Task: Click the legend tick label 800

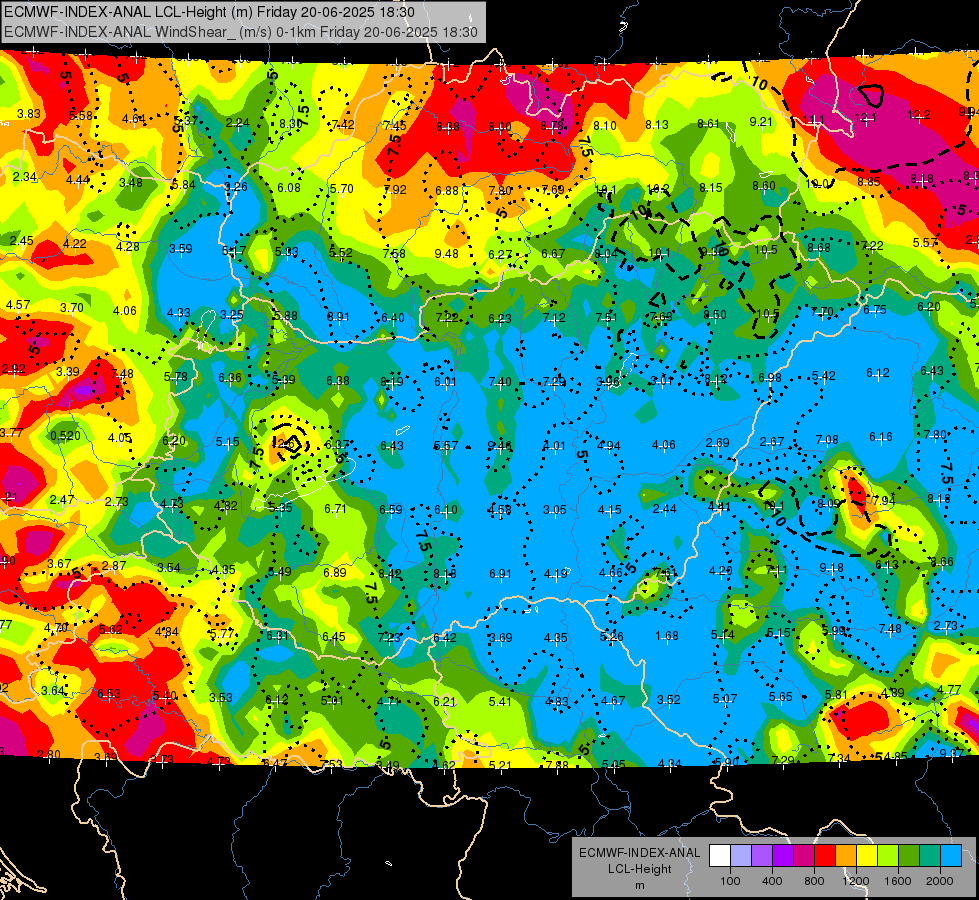Action: 814,881
